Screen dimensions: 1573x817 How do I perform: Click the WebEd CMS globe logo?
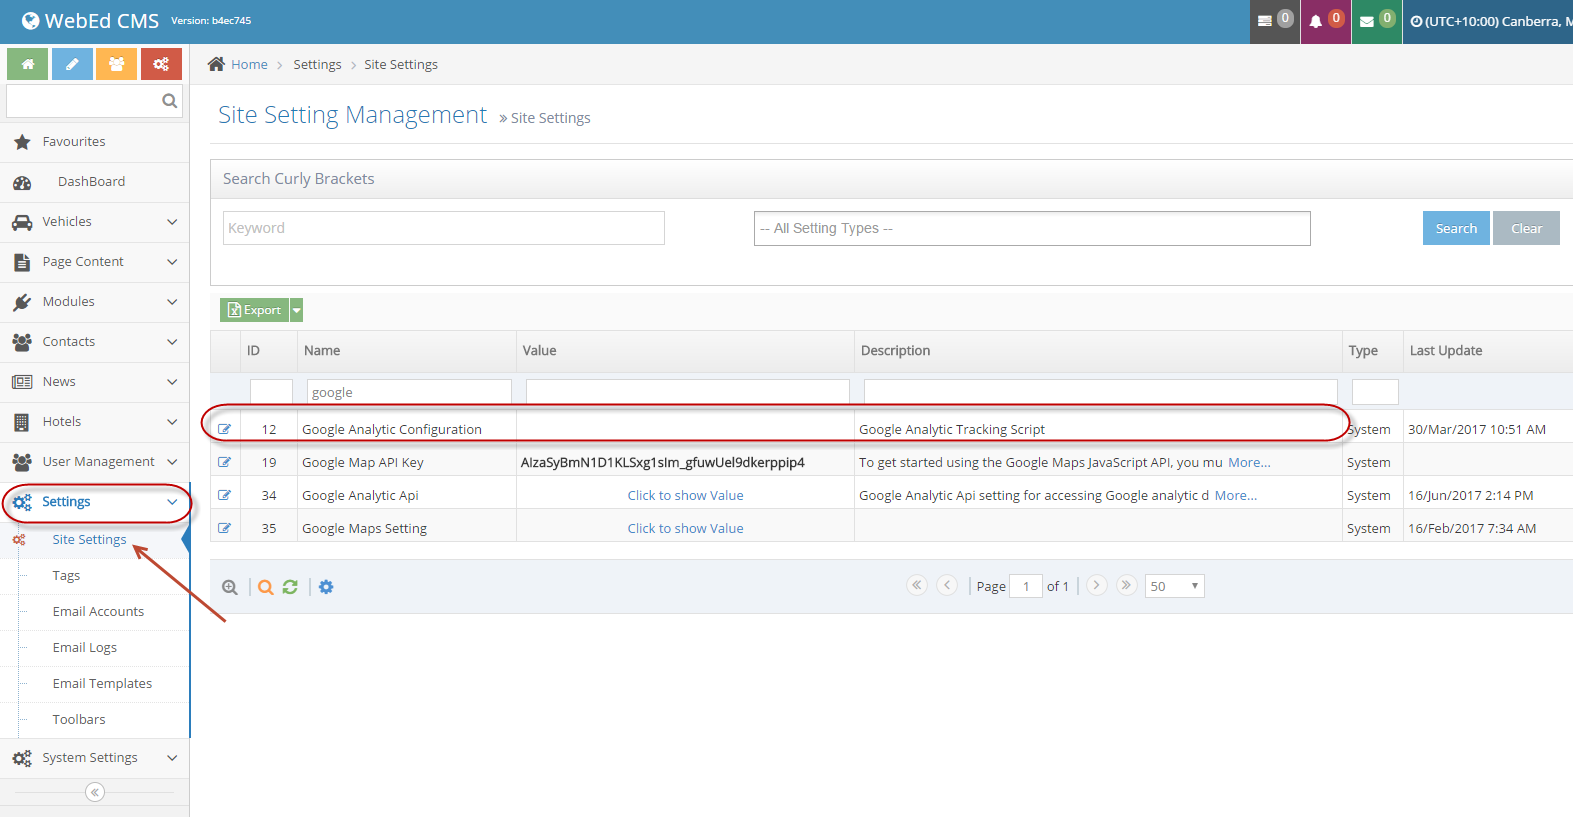[31, 21]
